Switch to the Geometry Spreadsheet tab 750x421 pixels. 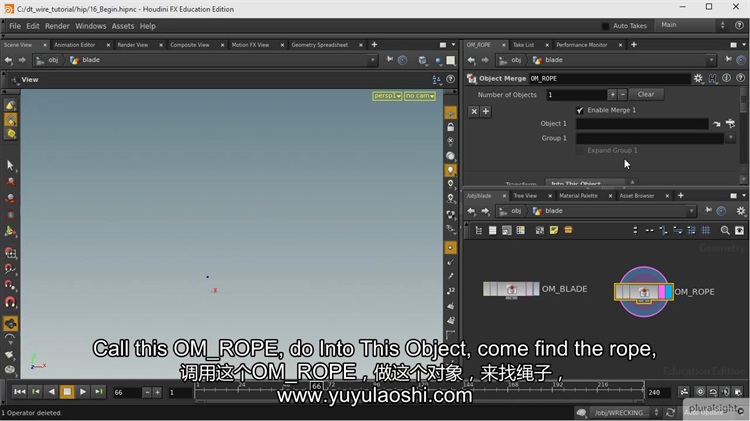[319, 45]
